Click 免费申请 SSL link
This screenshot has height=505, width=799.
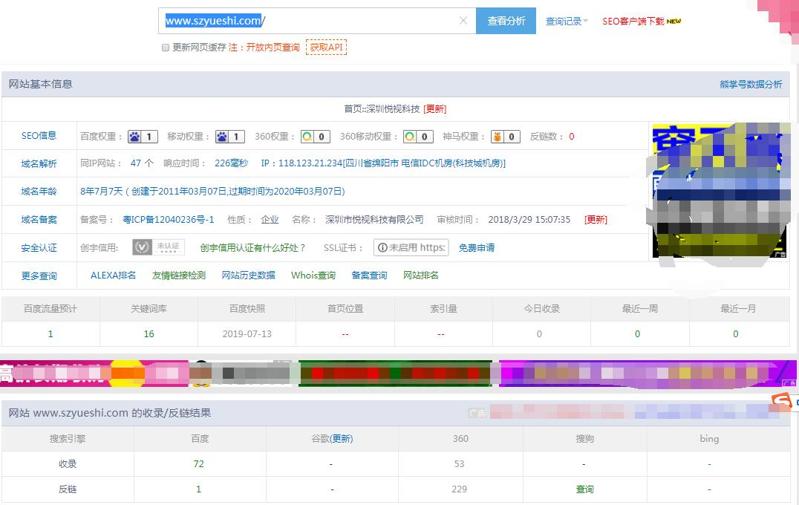[476, 248]
